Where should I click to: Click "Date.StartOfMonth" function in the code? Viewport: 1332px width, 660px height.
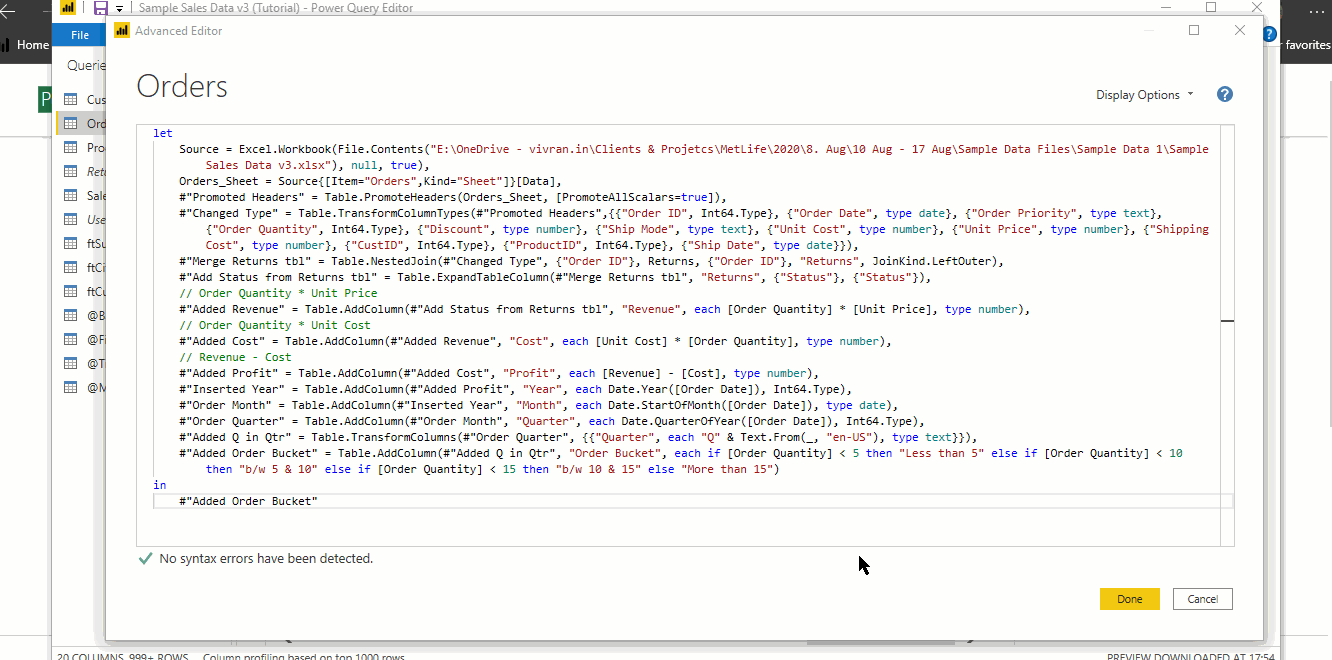click(664, 405)
